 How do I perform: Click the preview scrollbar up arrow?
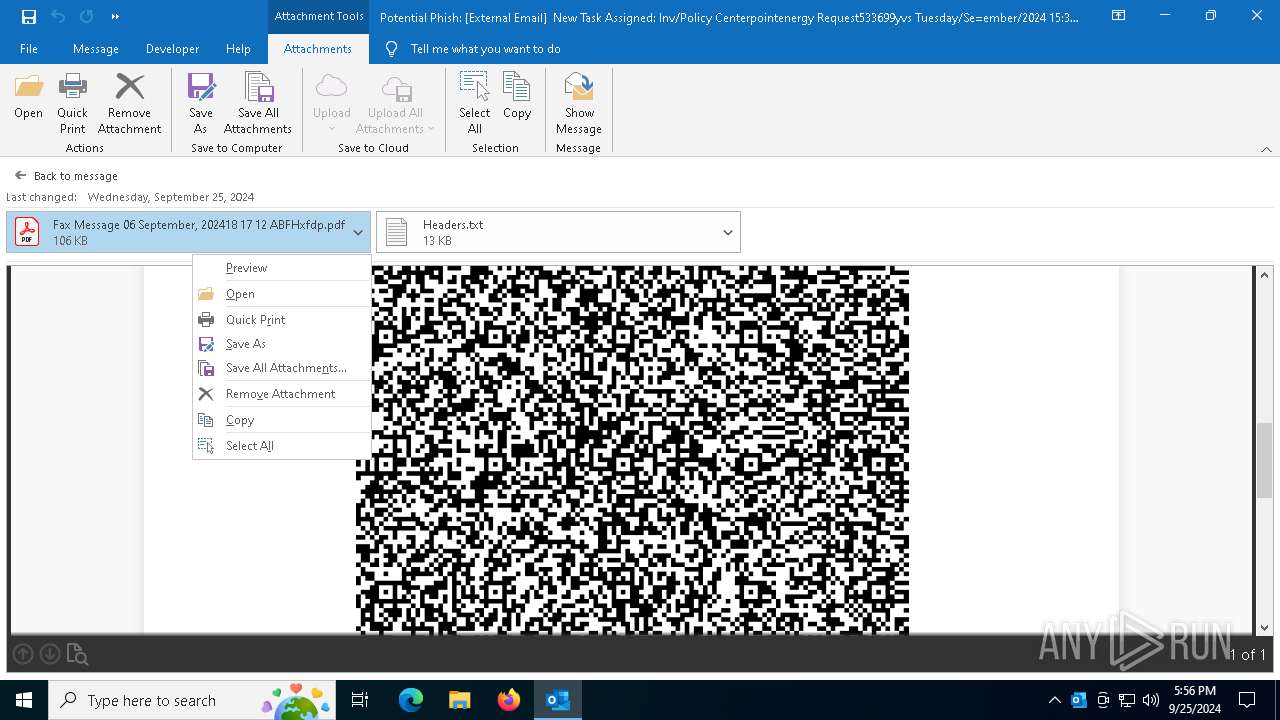(1264, 275)
